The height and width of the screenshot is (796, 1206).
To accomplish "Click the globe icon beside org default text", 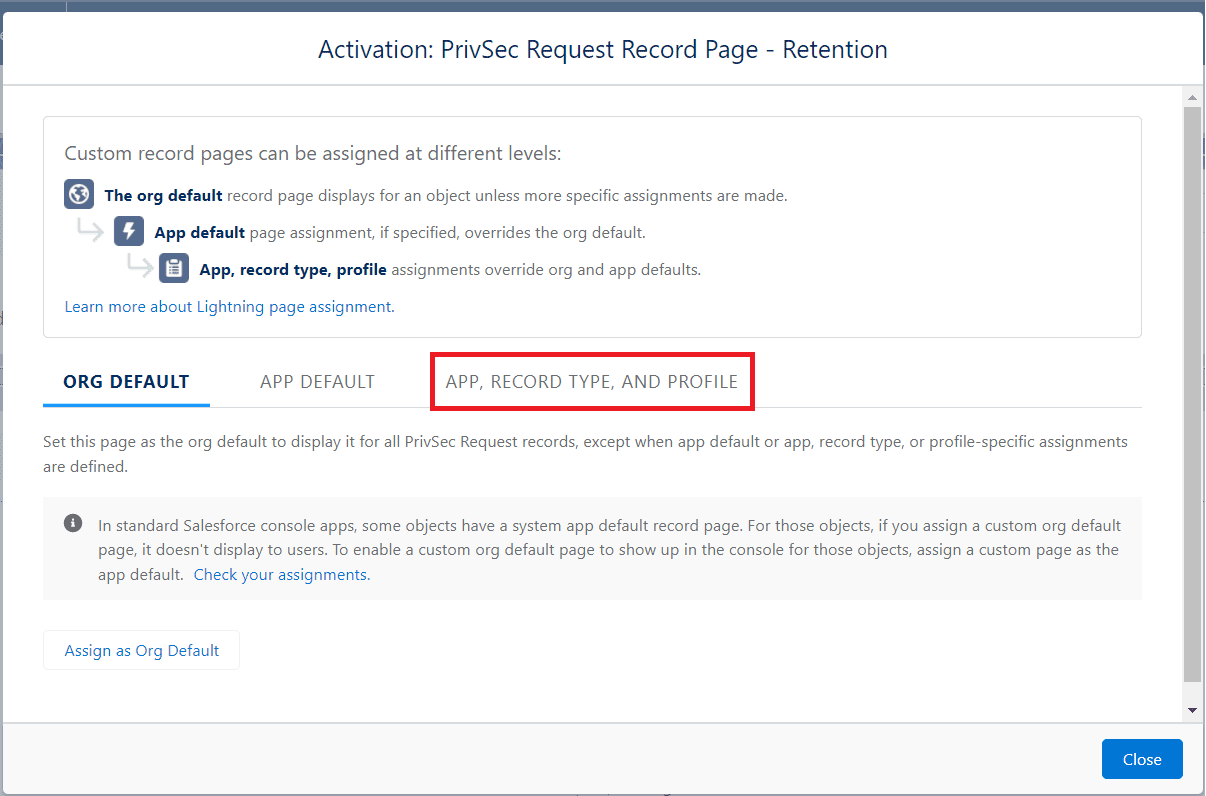I will 78,194.
